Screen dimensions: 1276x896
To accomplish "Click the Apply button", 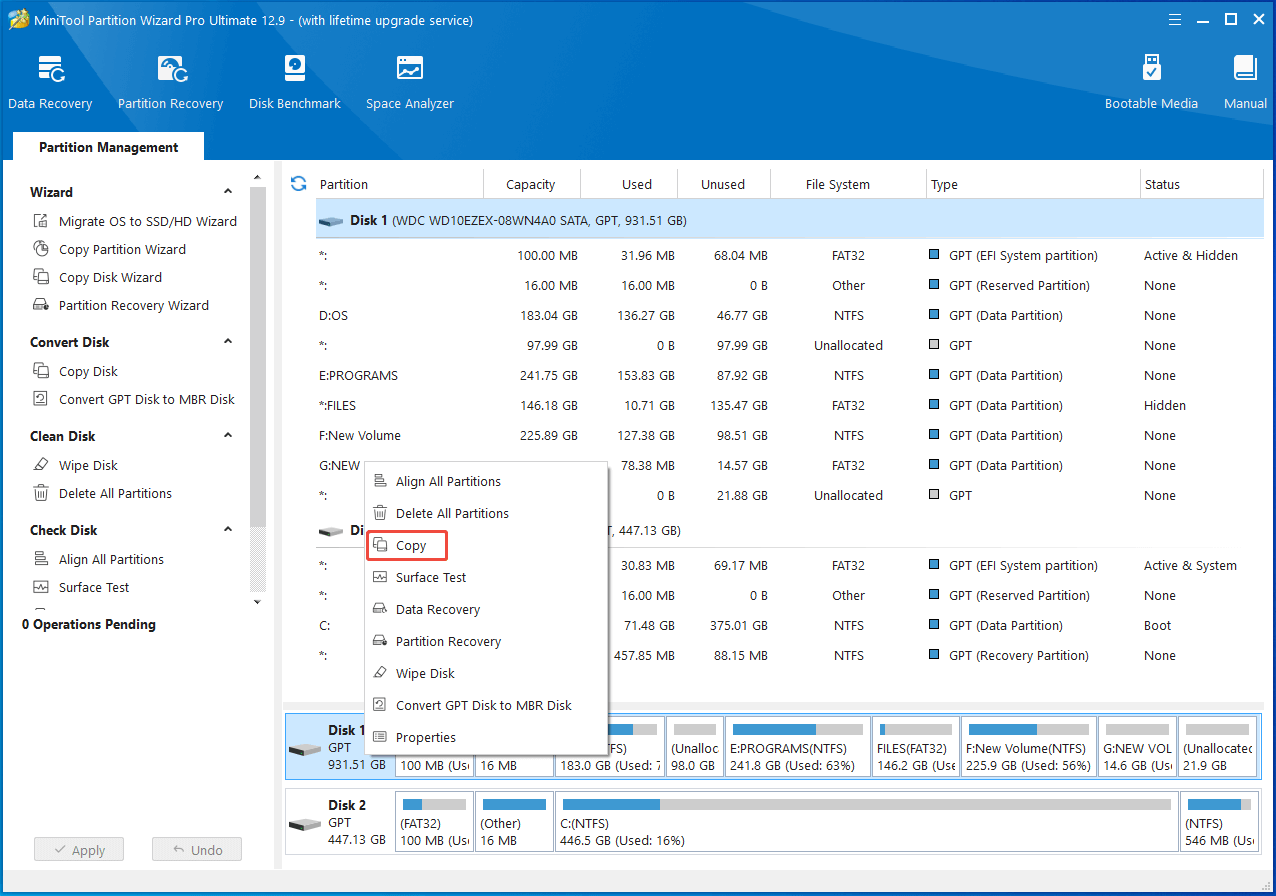I will pyautogui.click(x=78, y=850).
